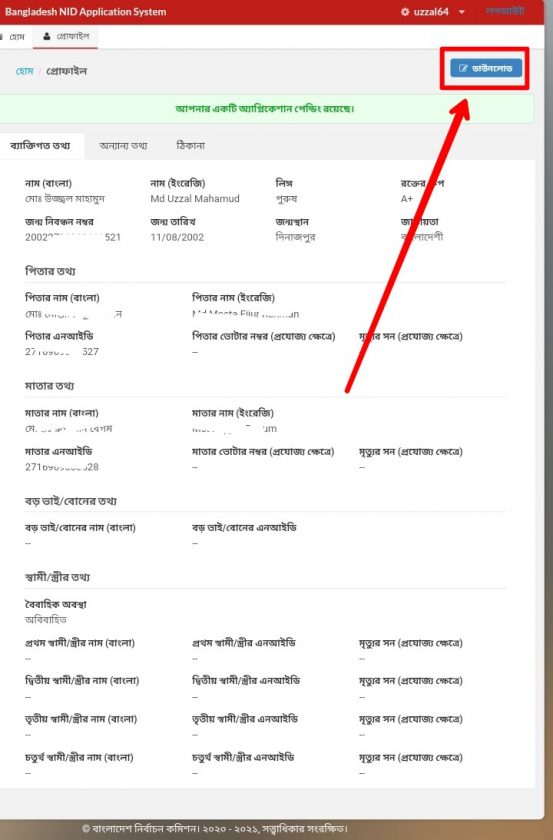This screenshot has width=553, height=840.
Task: Click the পিতার তথ্য section heading
Action: point(50,271)
